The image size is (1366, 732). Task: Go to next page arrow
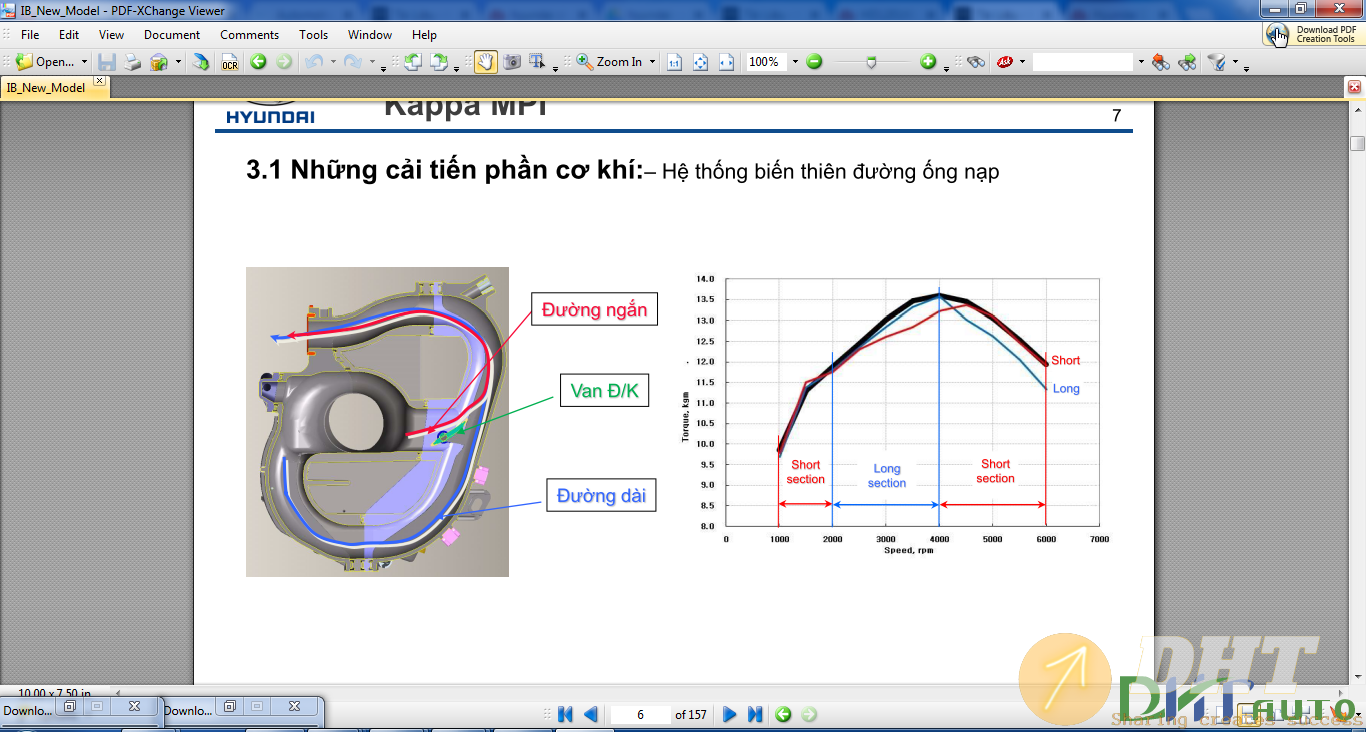(x=729, y=714)
